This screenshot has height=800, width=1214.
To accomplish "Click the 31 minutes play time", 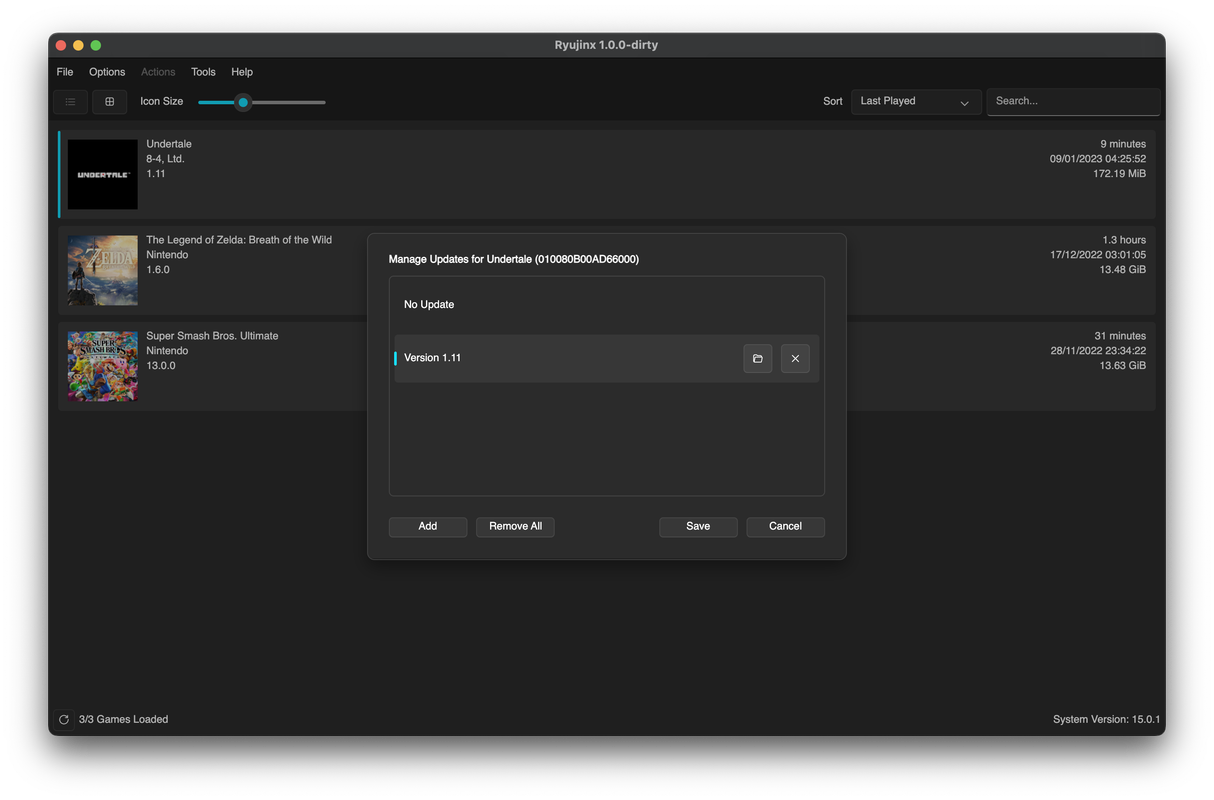I will 1120,336.
